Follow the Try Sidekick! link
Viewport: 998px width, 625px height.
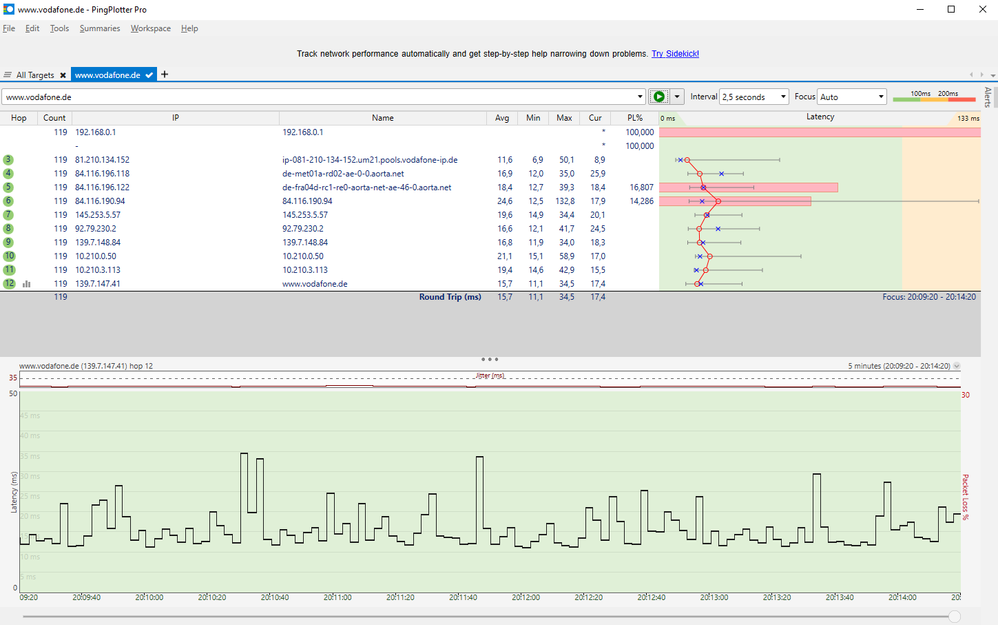click(675, 54)
